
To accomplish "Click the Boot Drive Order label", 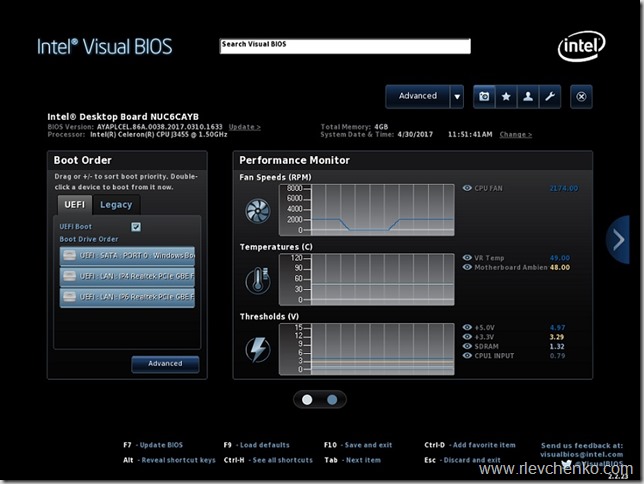I will click(x=89, y=239).
